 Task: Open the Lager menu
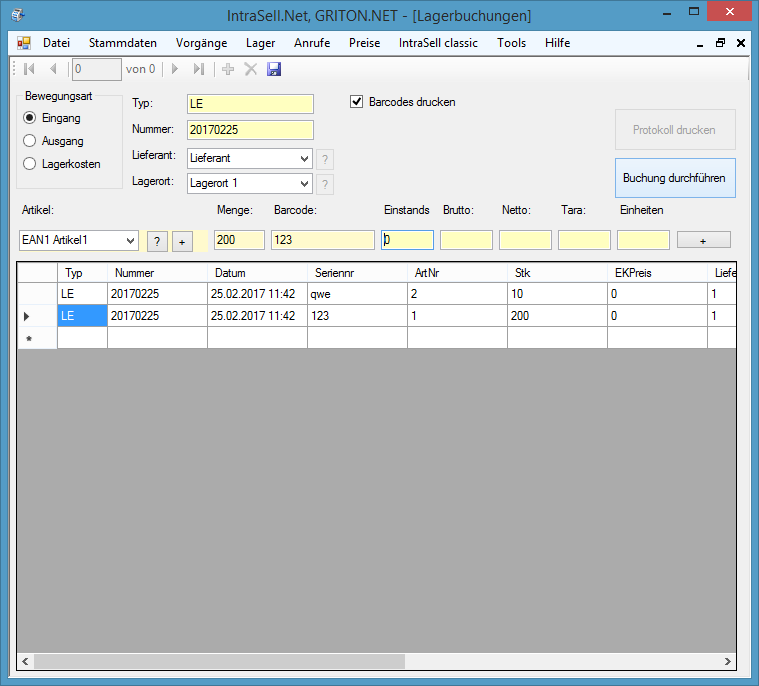260,43
